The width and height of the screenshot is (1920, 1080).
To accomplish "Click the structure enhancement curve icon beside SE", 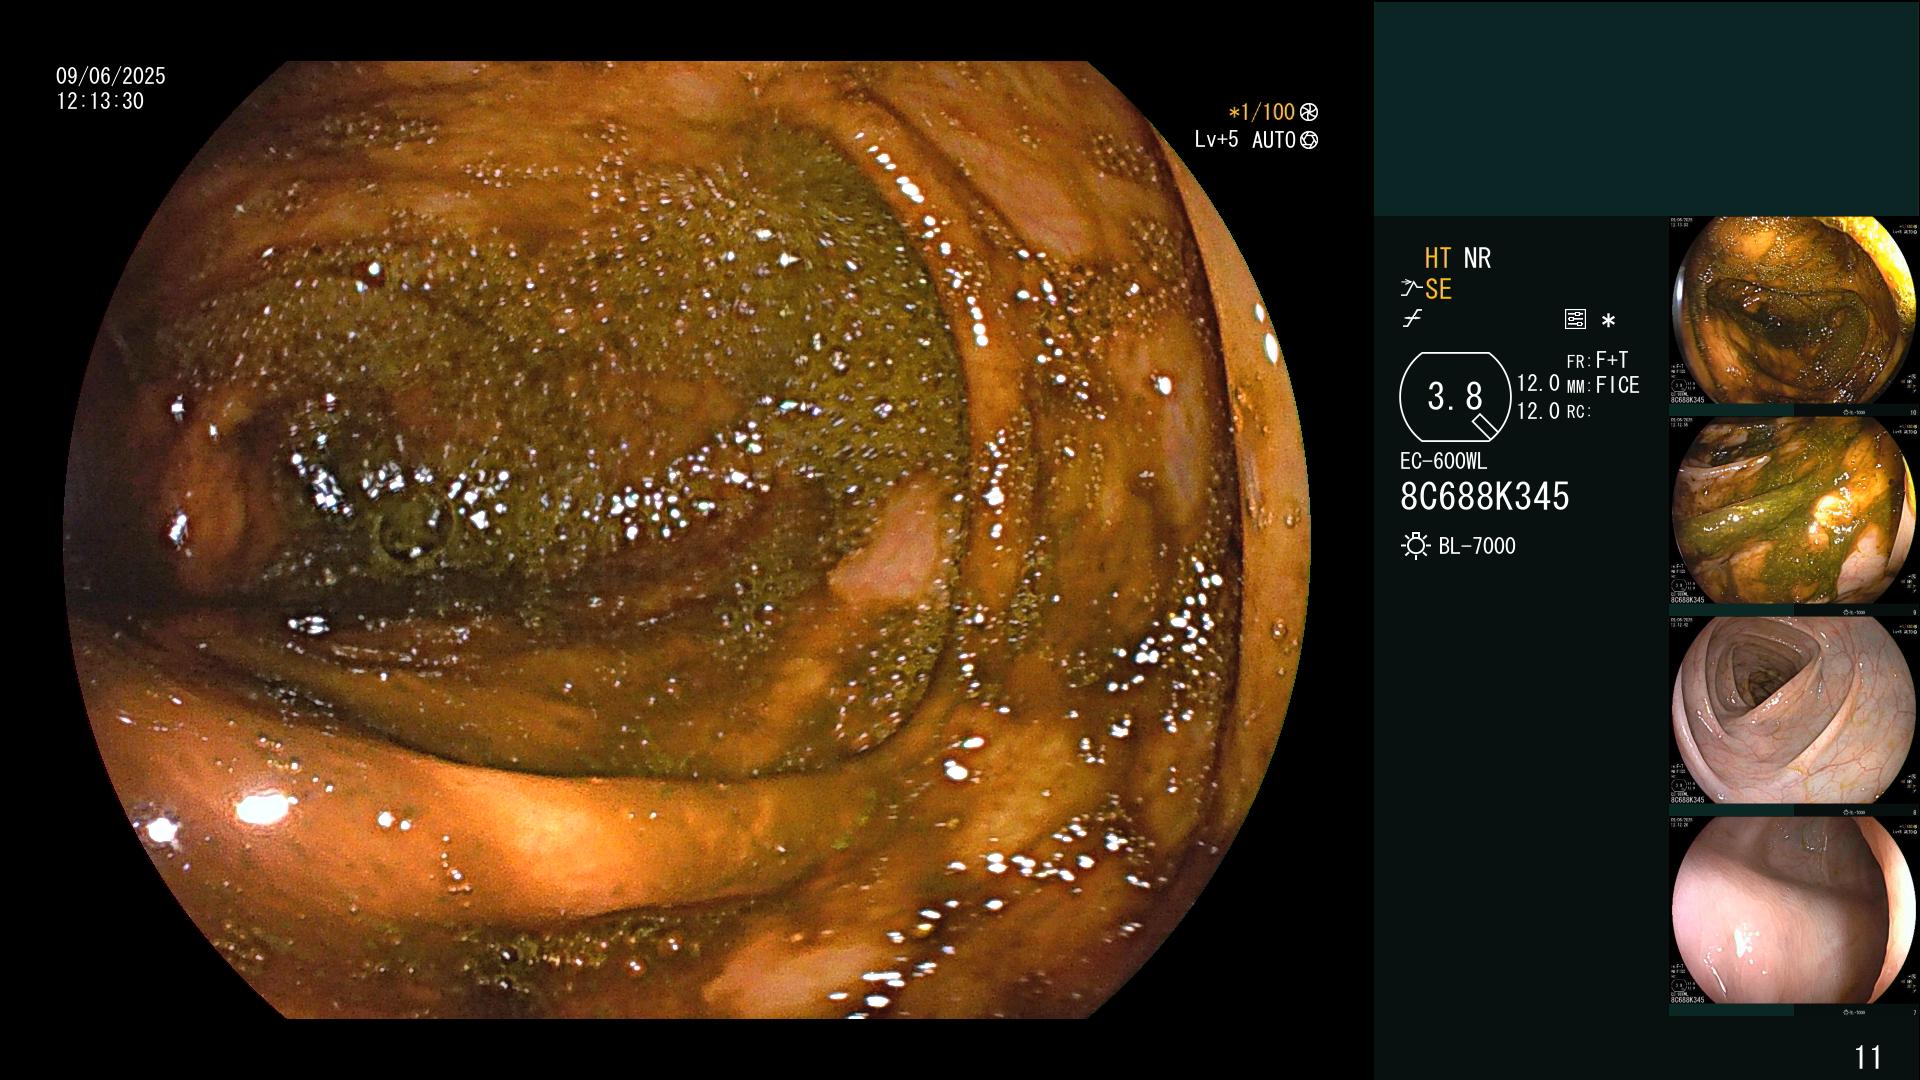I will pos(1411,289).
